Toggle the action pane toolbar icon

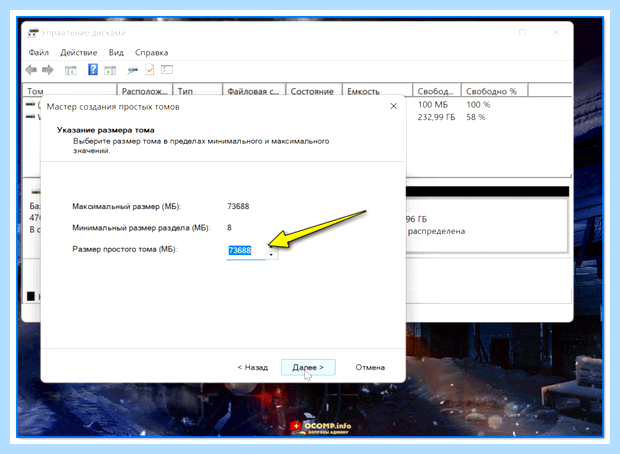pos(110,70)
